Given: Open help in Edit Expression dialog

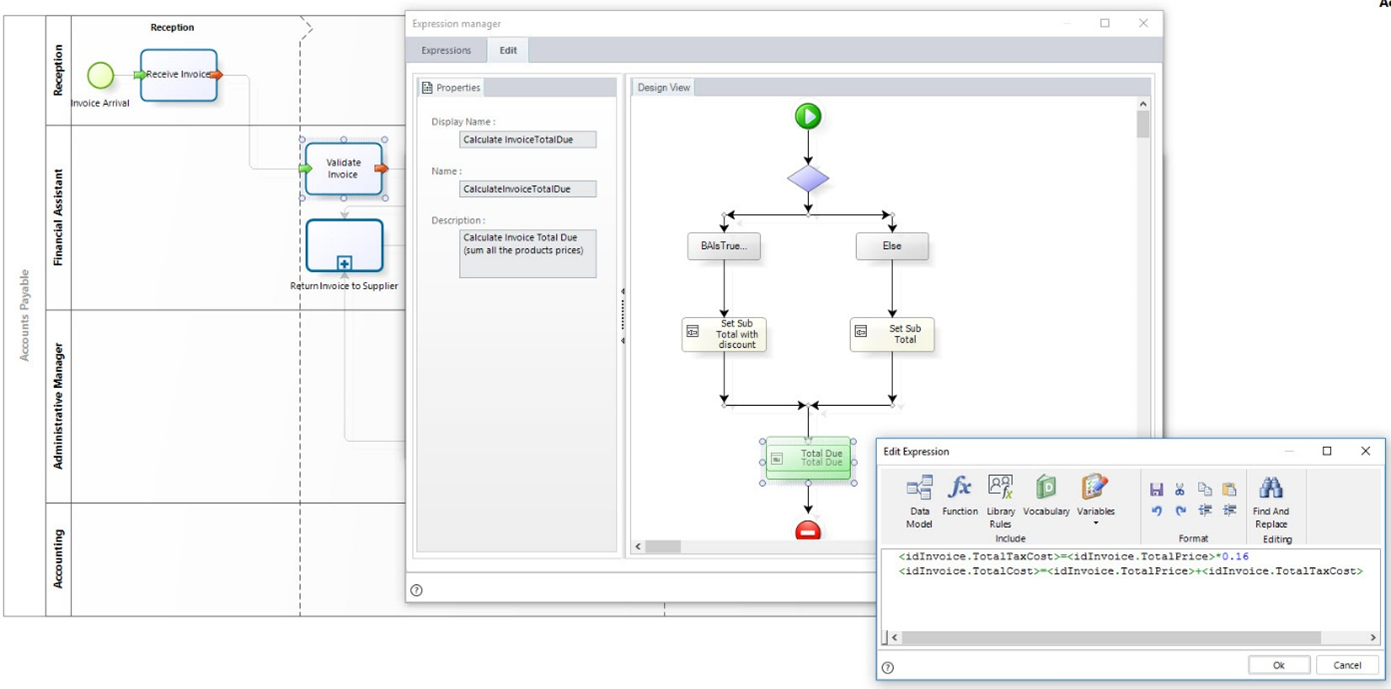Looking at the screenshot, I should tap(888, 667).
